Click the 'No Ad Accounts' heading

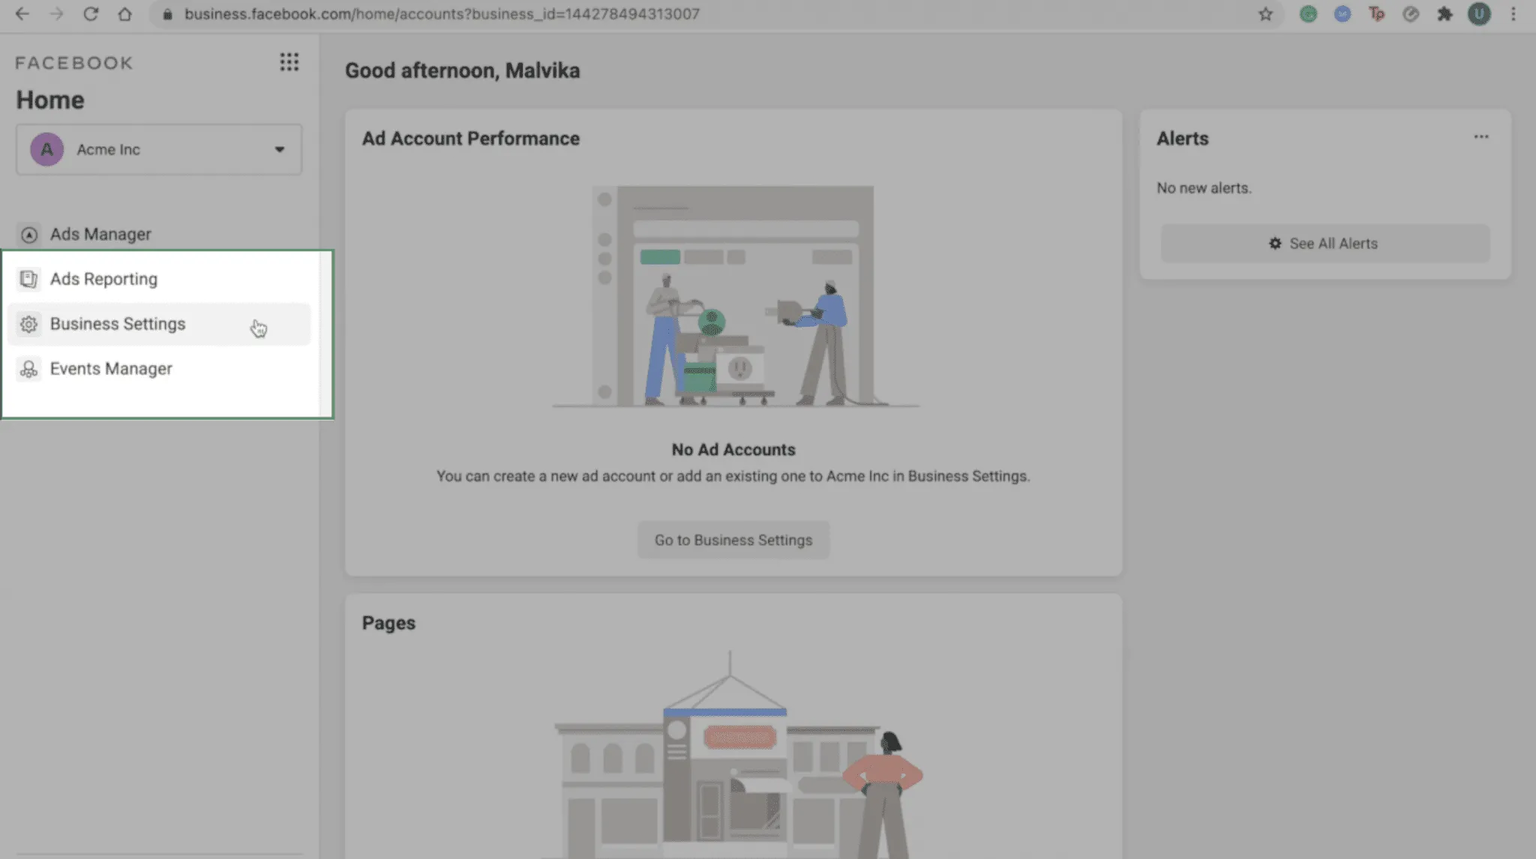coord(733,450)
